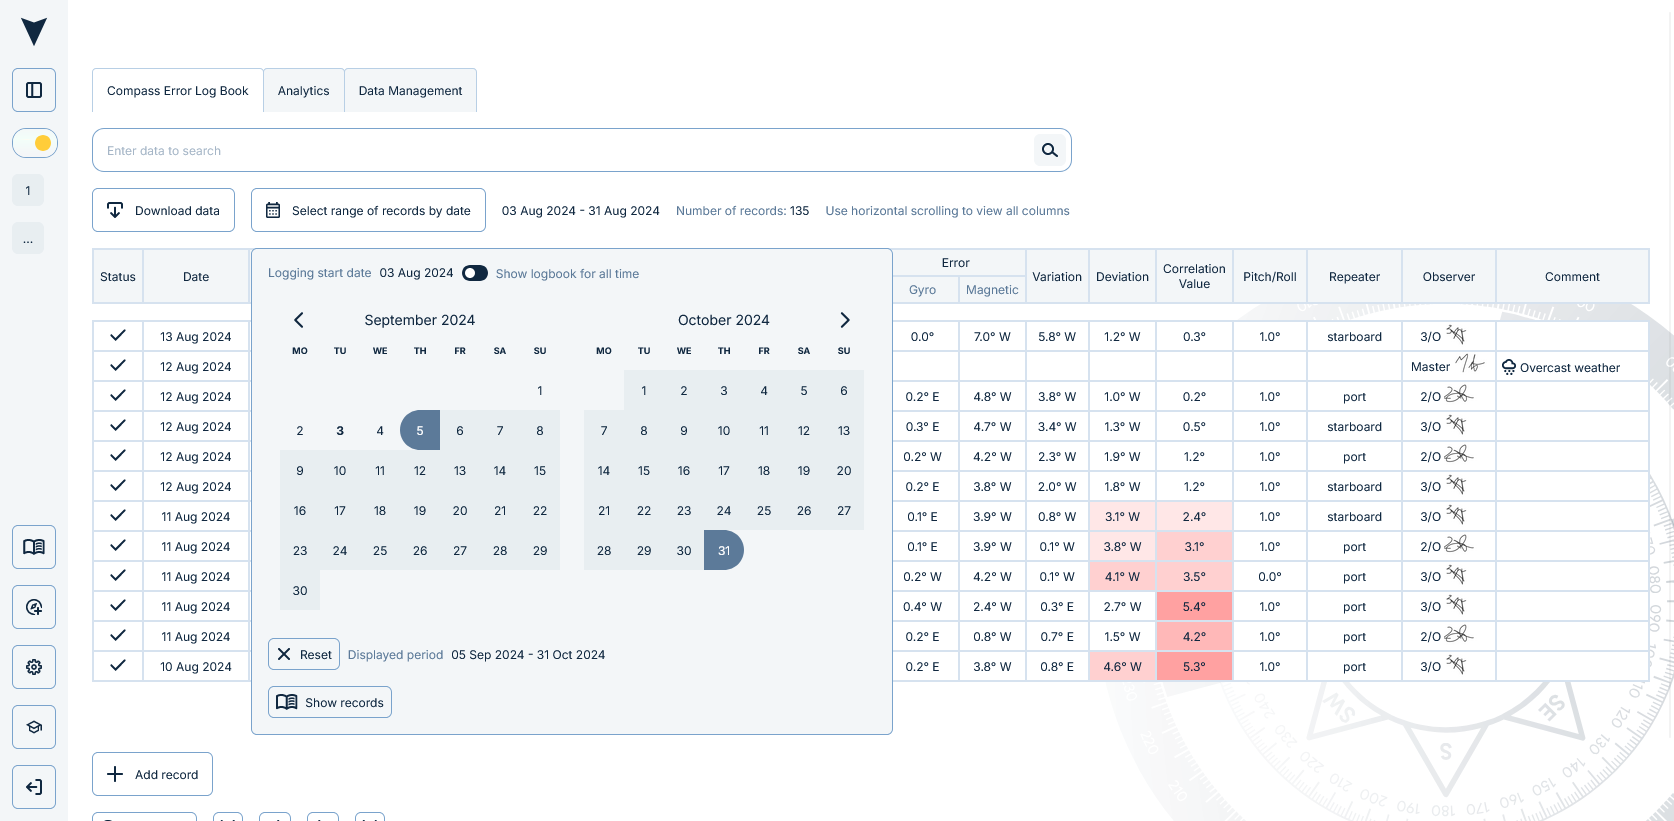This screenshot has width=1674, height=821.
Task: Click the Repeater column header
Action: pyautogui.click(x=1354, y=276)
